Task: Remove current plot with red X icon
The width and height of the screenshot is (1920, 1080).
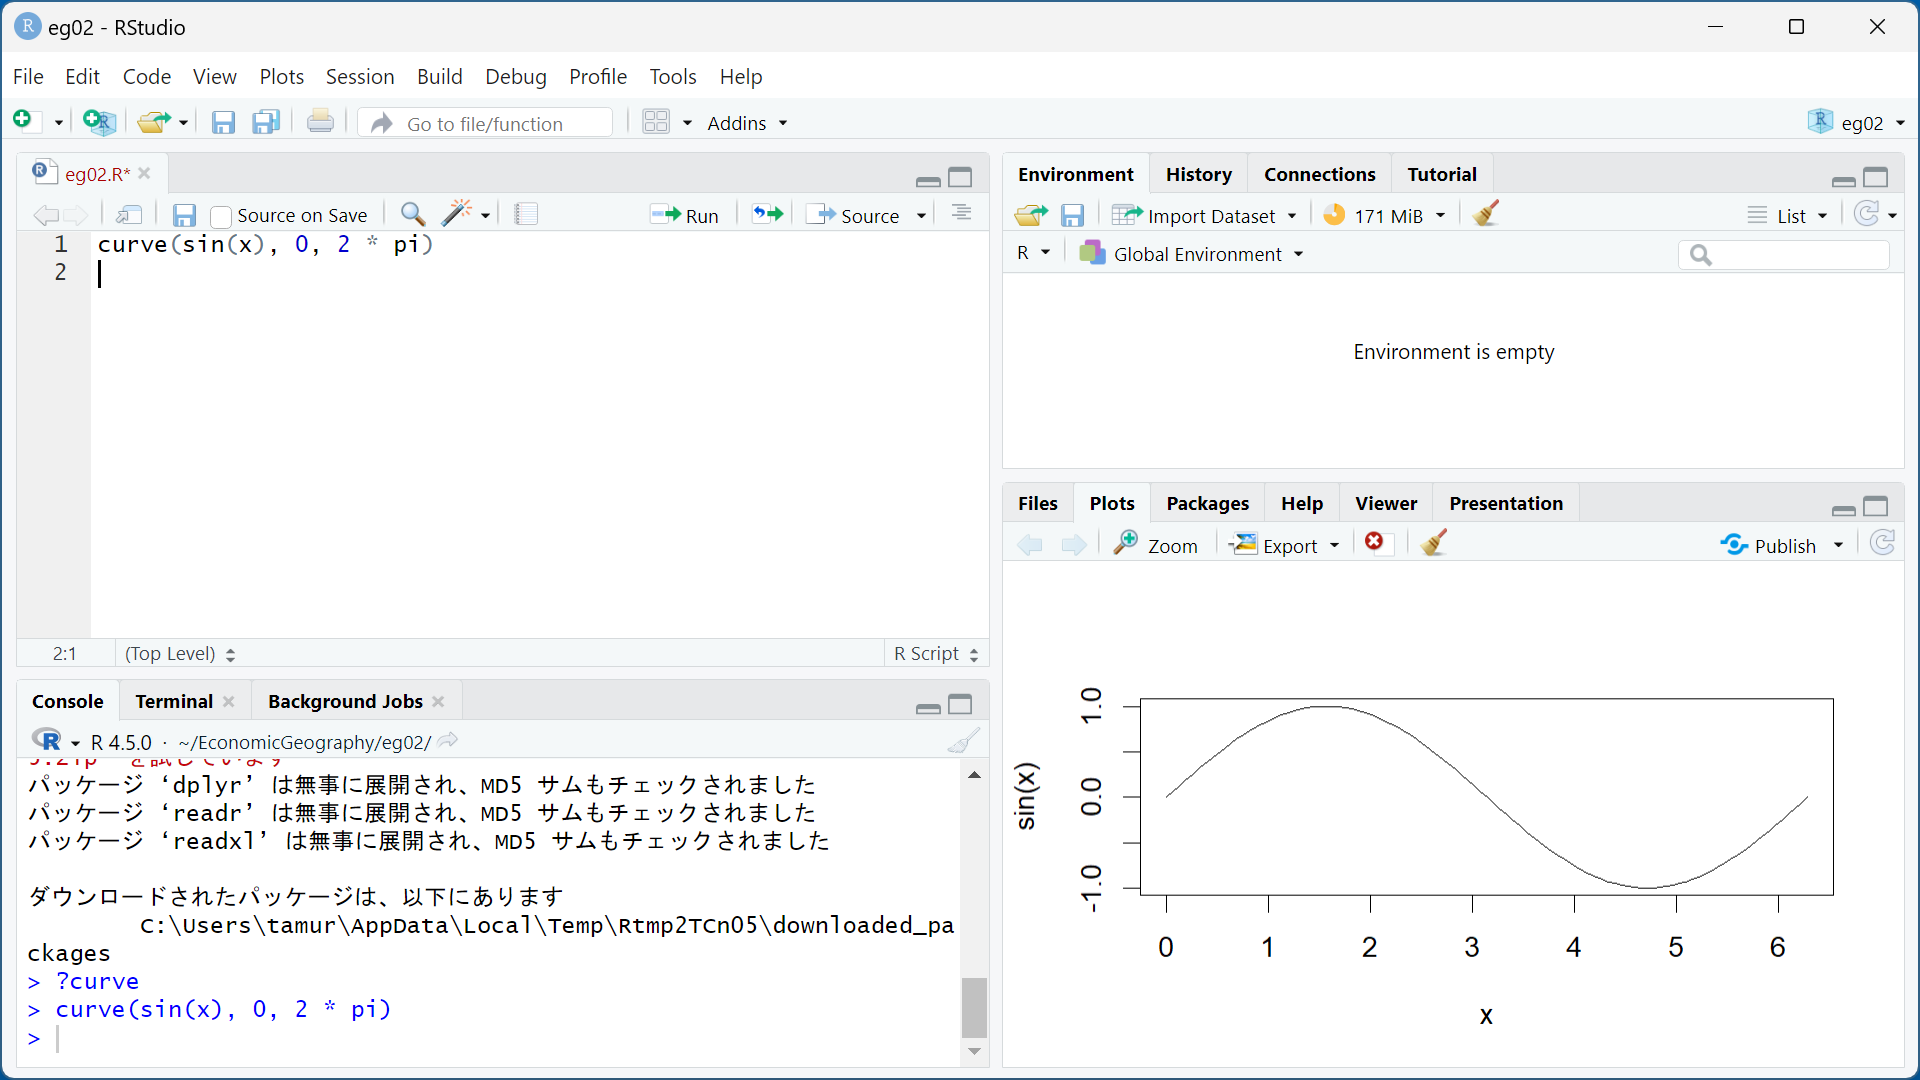Action: tap(1375, 542)
